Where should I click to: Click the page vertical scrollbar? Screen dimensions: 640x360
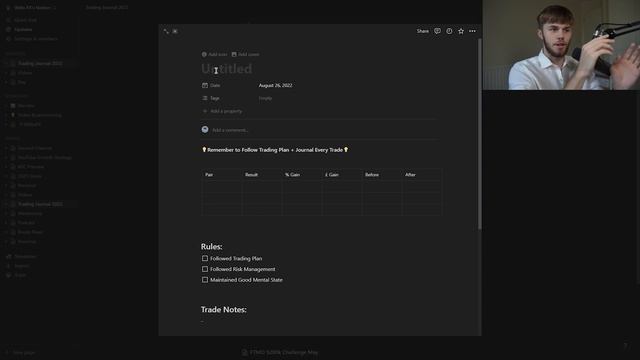tap(480, 135)
